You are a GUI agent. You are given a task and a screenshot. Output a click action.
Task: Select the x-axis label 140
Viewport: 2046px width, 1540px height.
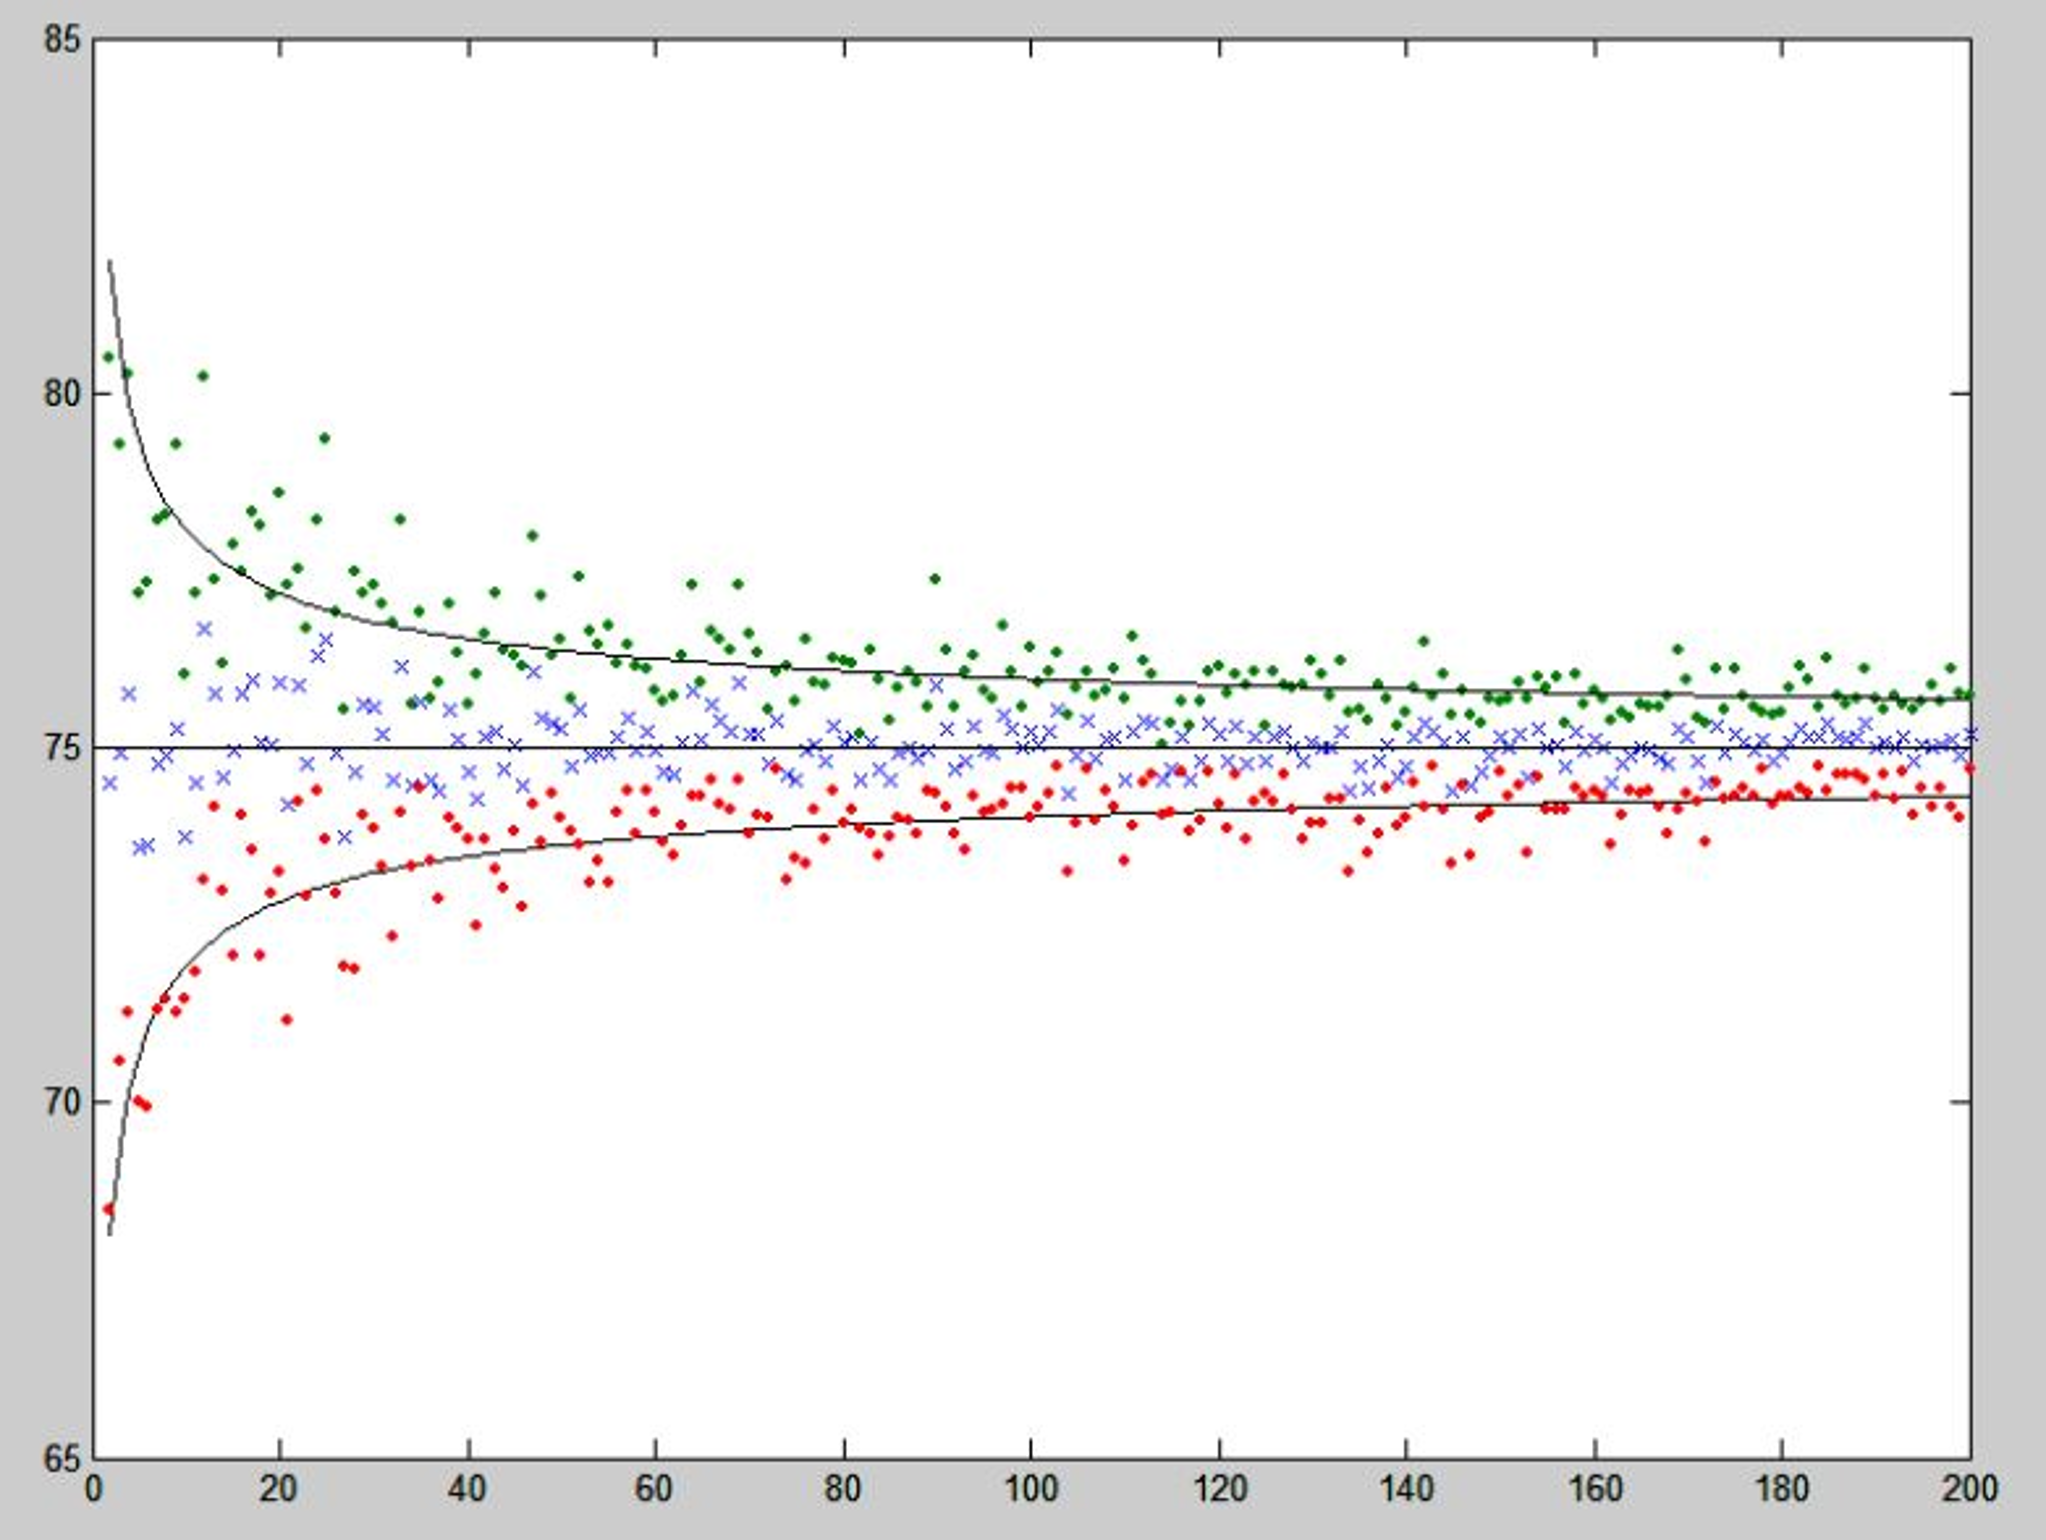coord(1406,1490)
